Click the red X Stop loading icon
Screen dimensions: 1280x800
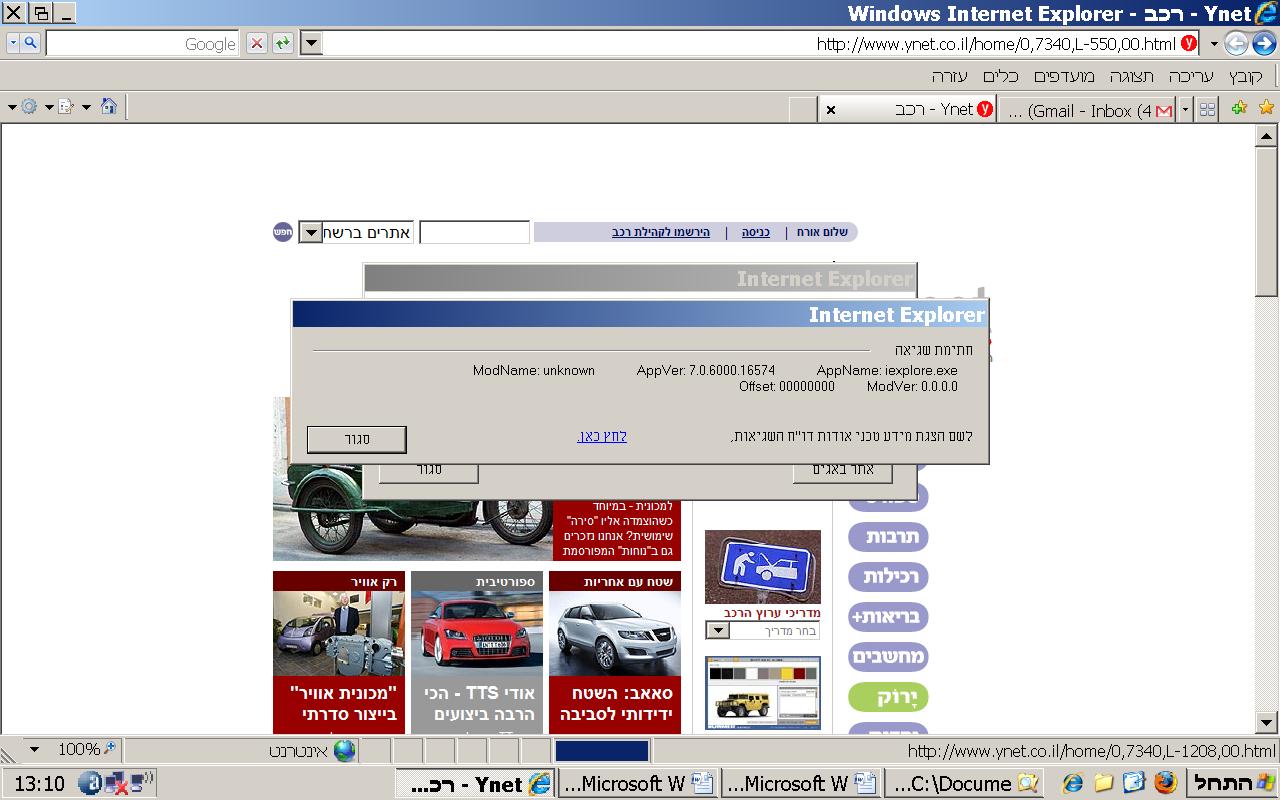tap(257, 43)
